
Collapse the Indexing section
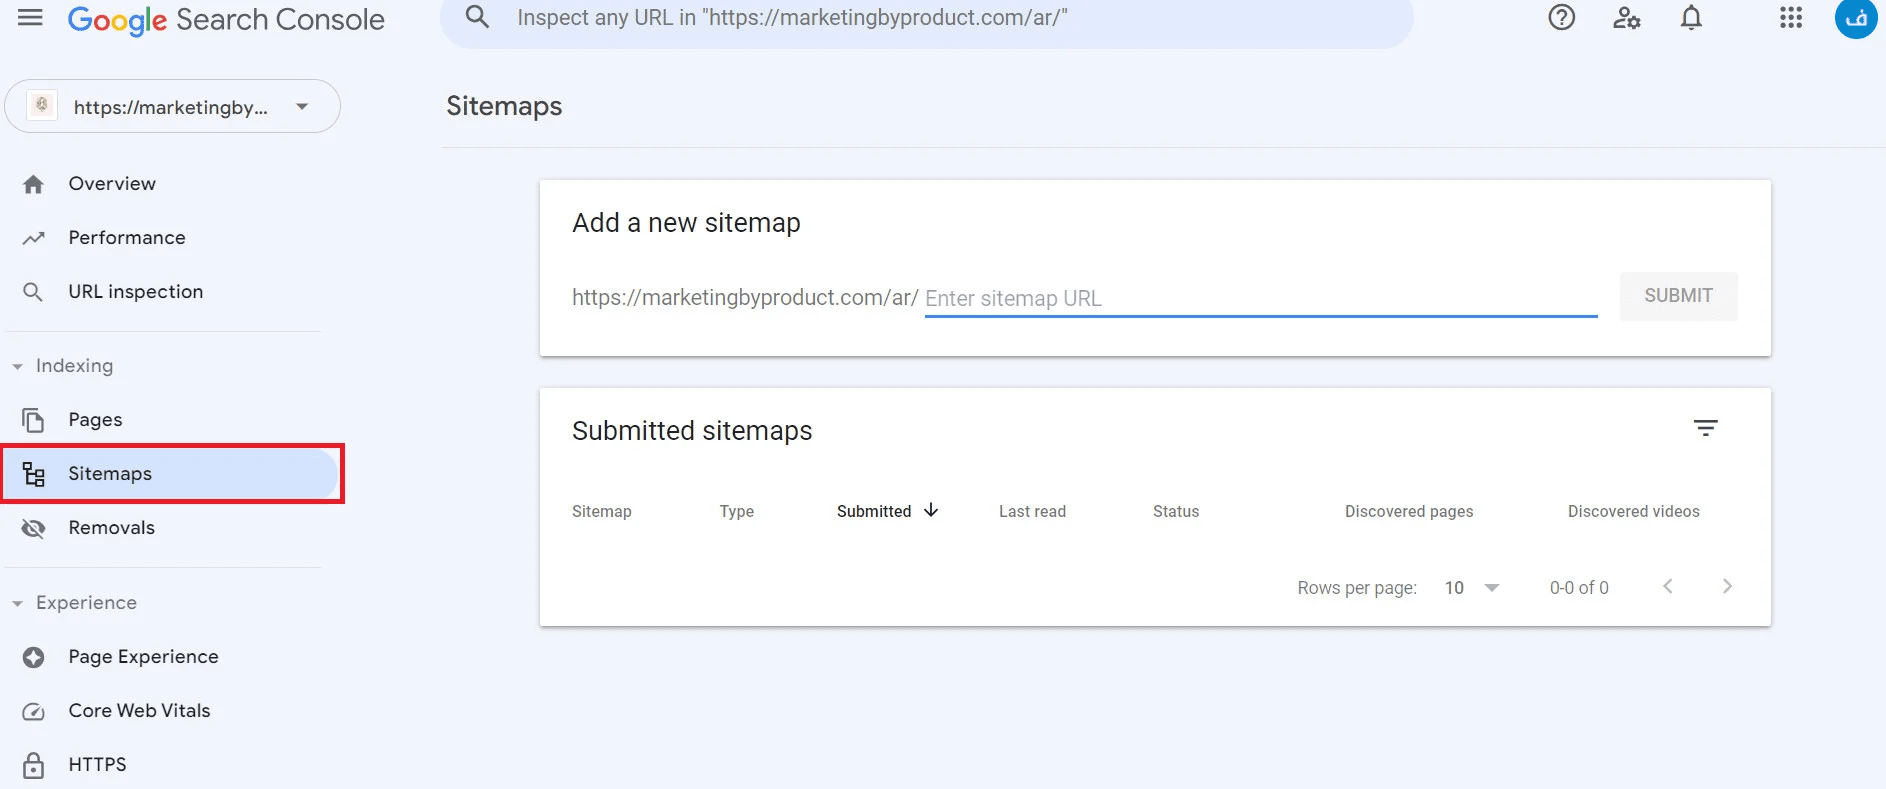18,366
